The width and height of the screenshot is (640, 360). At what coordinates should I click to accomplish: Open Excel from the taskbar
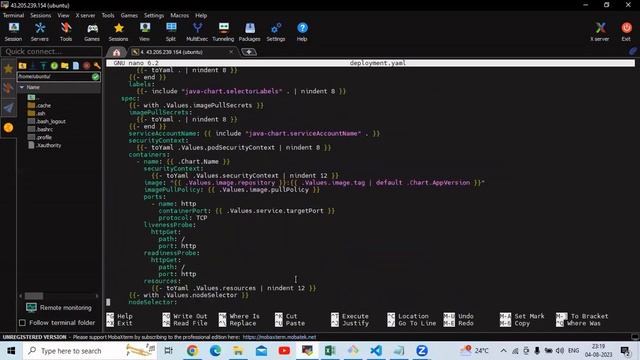330,351
